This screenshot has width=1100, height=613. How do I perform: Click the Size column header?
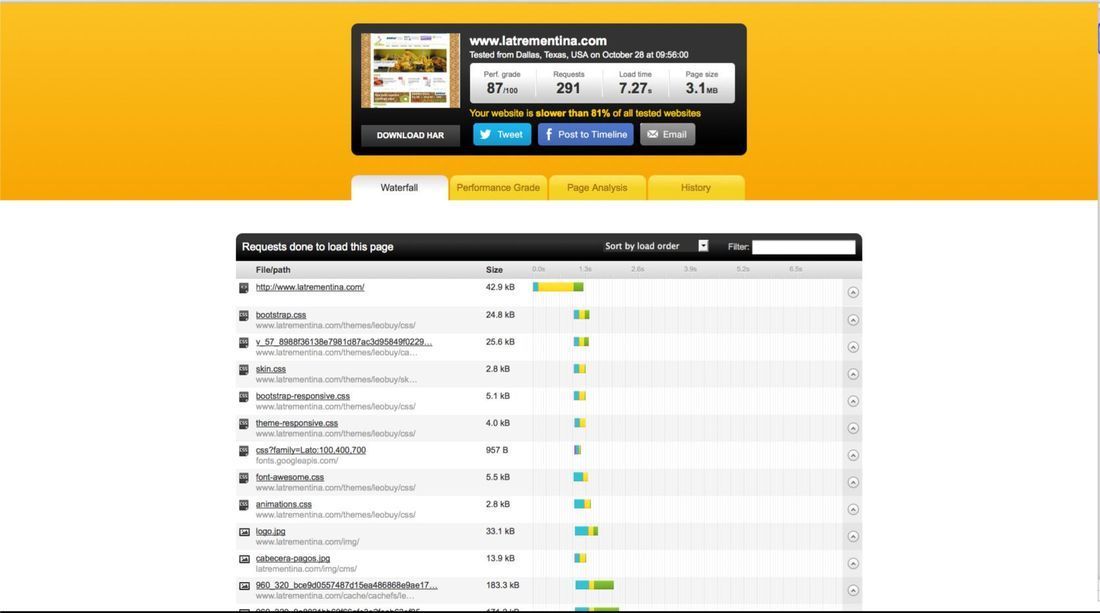[494, 270]
